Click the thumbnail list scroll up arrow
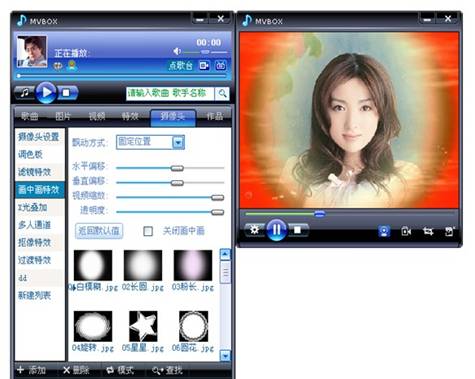This screenshot has height=379, width=475. (x=225, y=255)
